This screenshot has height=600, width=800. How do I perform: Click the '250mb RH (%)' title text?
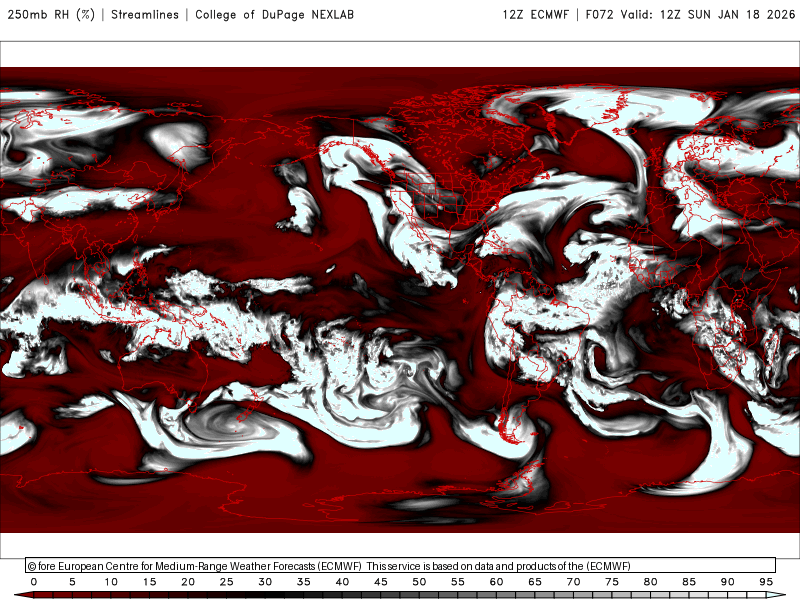[51, 14]
